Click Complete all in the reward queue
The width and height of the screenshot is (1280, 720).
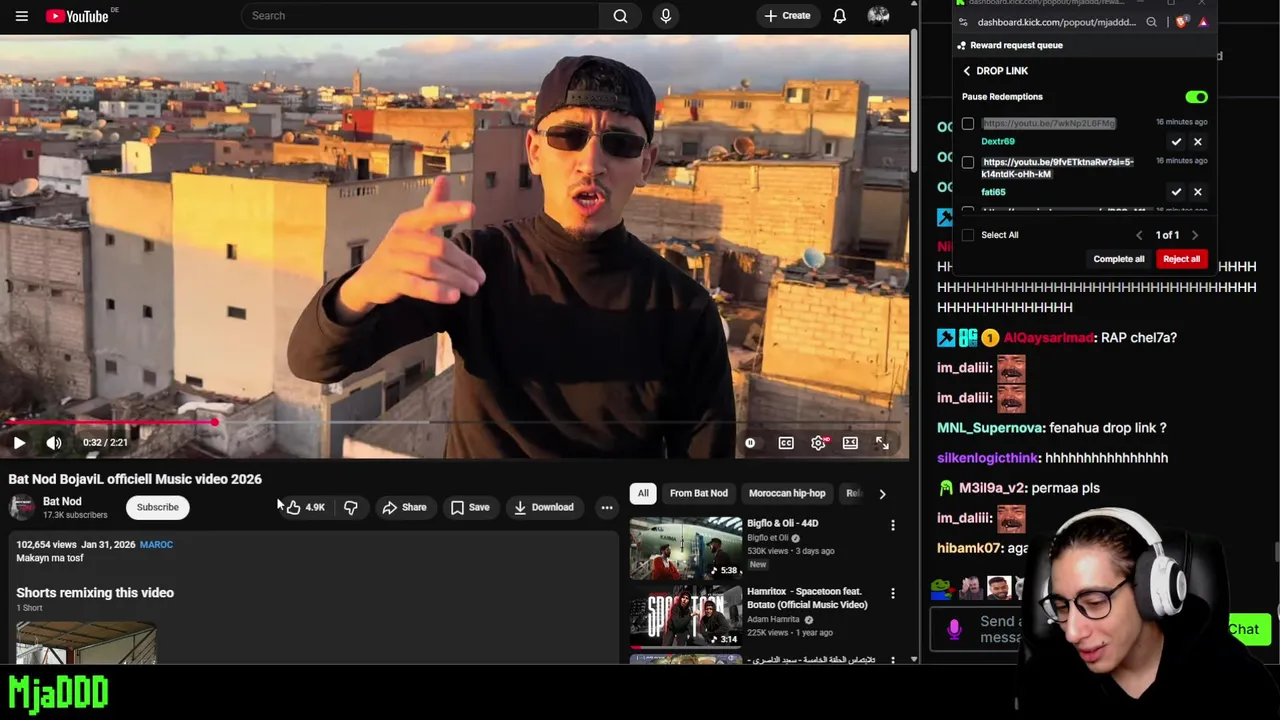tap(1118, 259)
